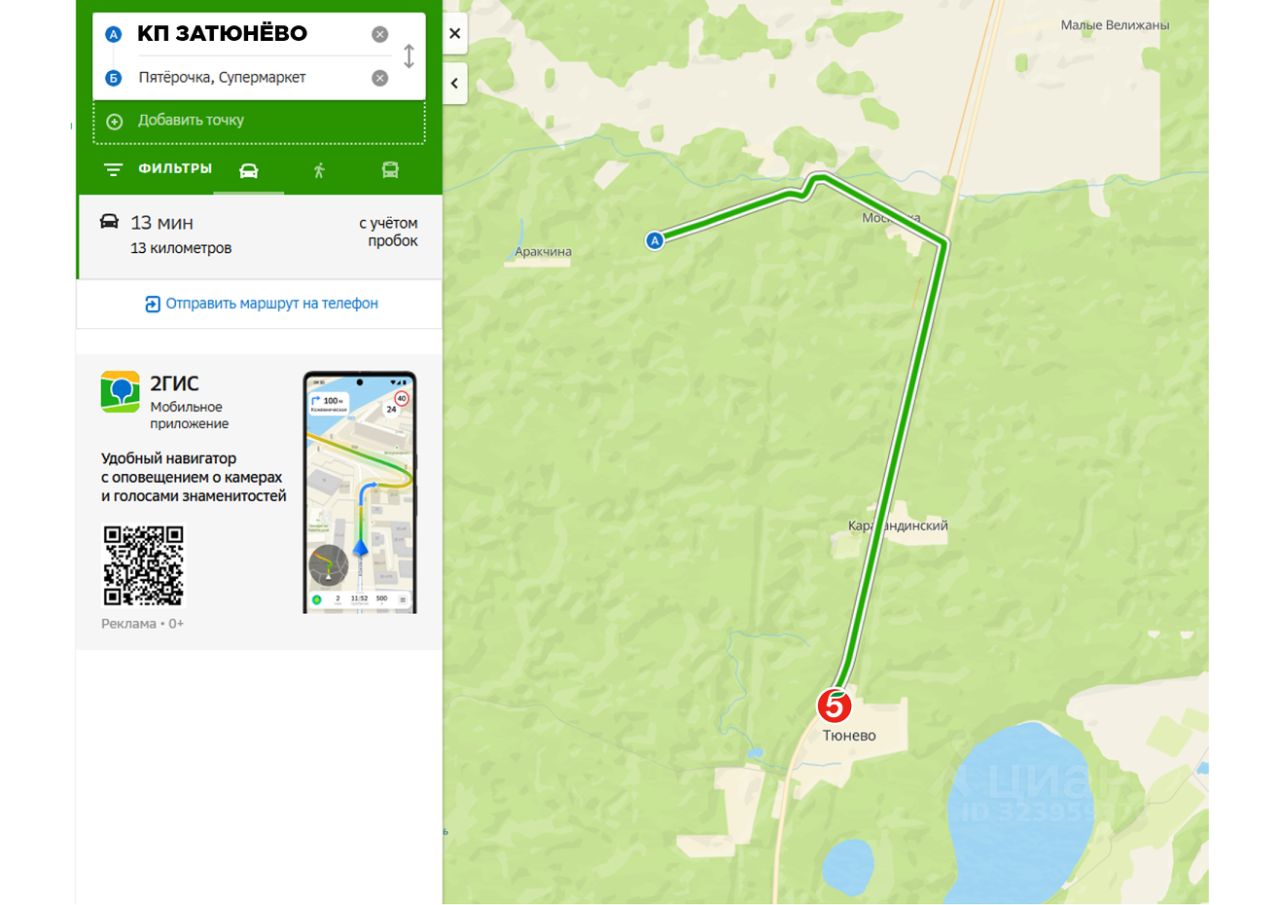Click the red Пятёрочка marker on map
Viewport: 1280px width, 905px height.
[x=834, y=706]
